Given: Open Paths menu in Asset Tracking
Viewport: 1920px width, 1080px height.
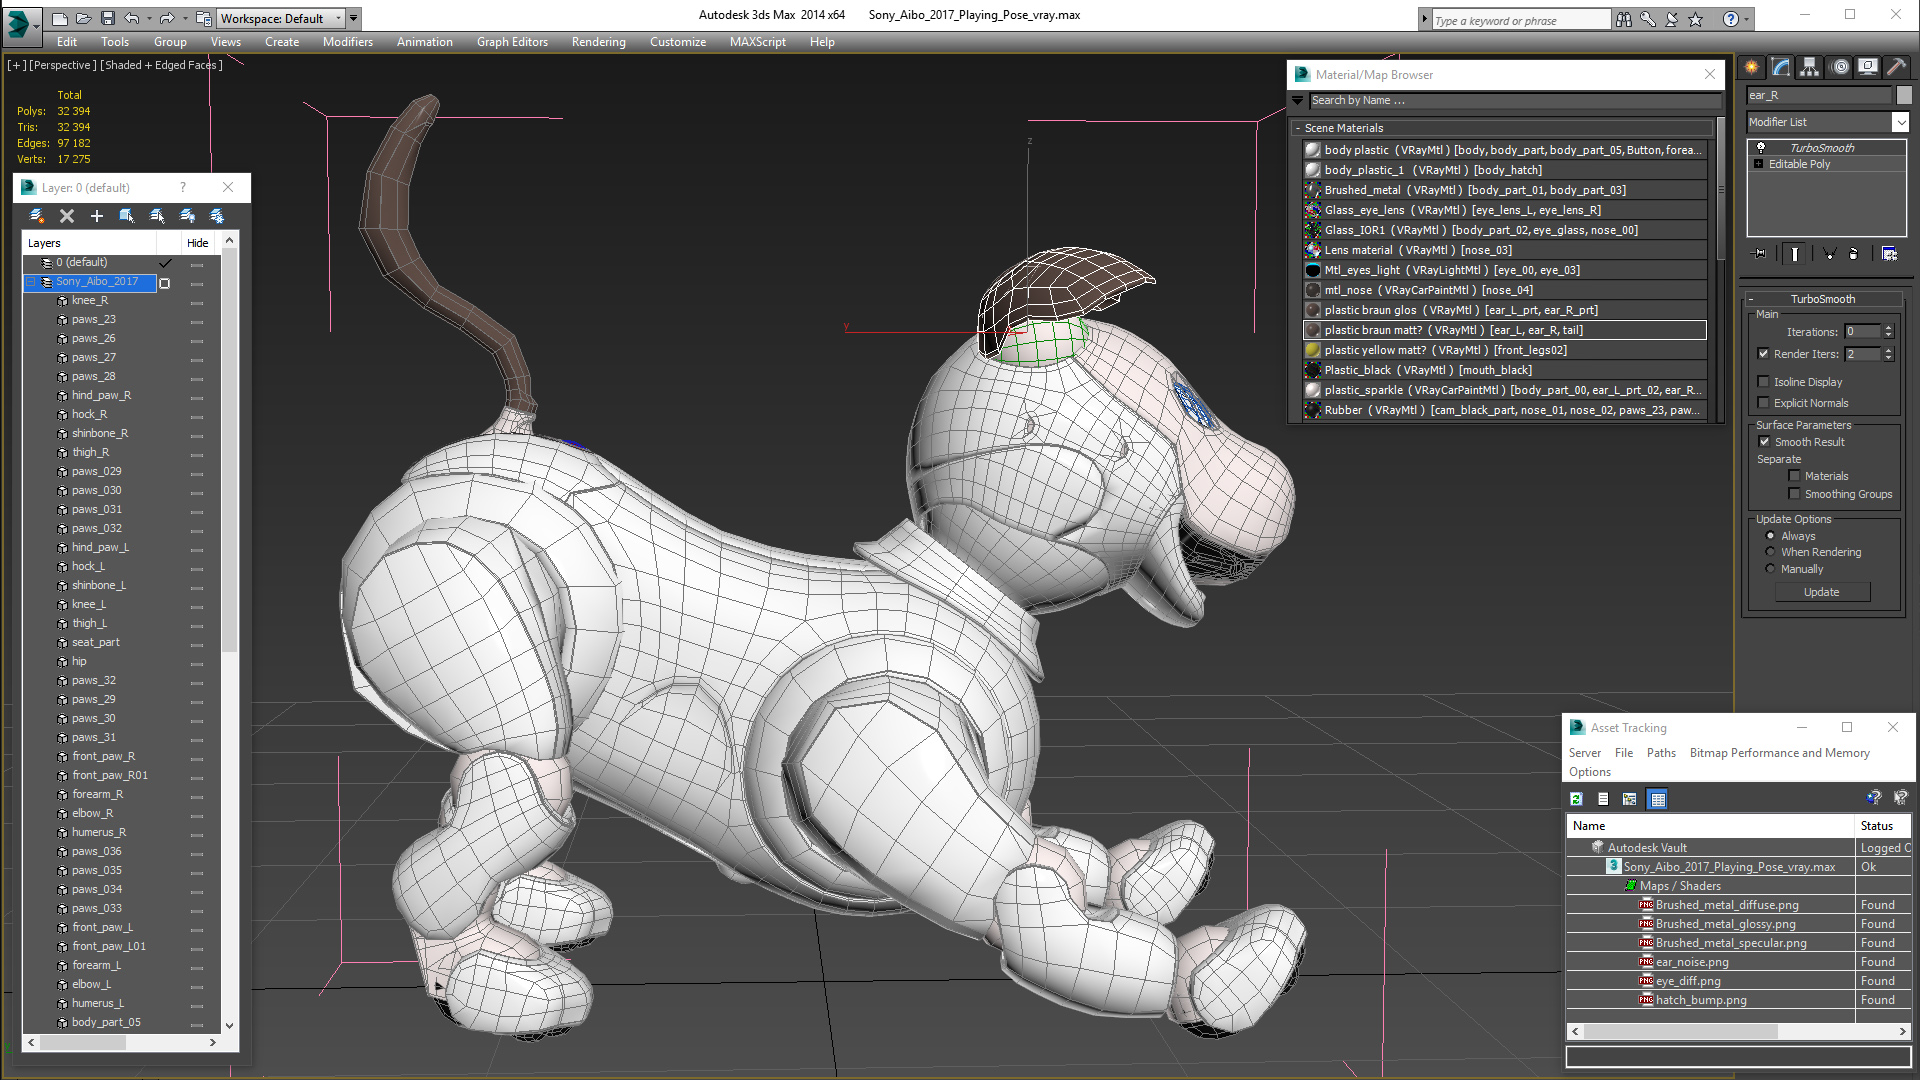Looking at the screenshot, I should (x=1661, y=753).
